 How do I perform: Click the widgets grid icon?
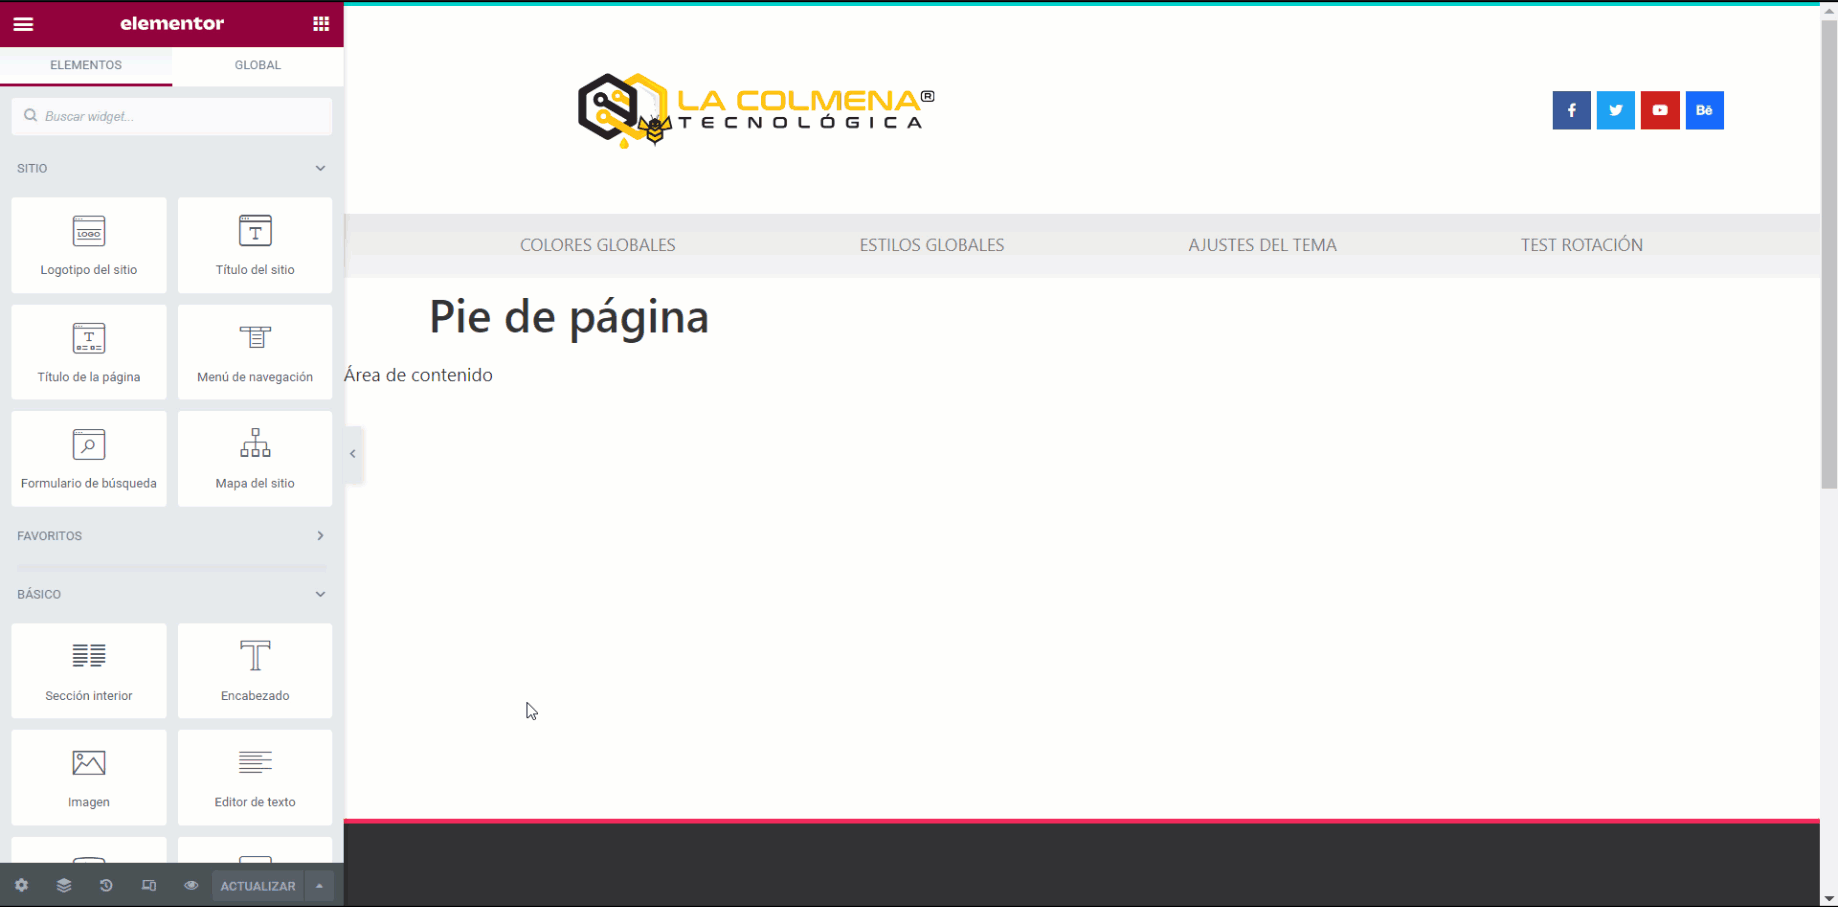pyautogui.click(x=321, y=24)
